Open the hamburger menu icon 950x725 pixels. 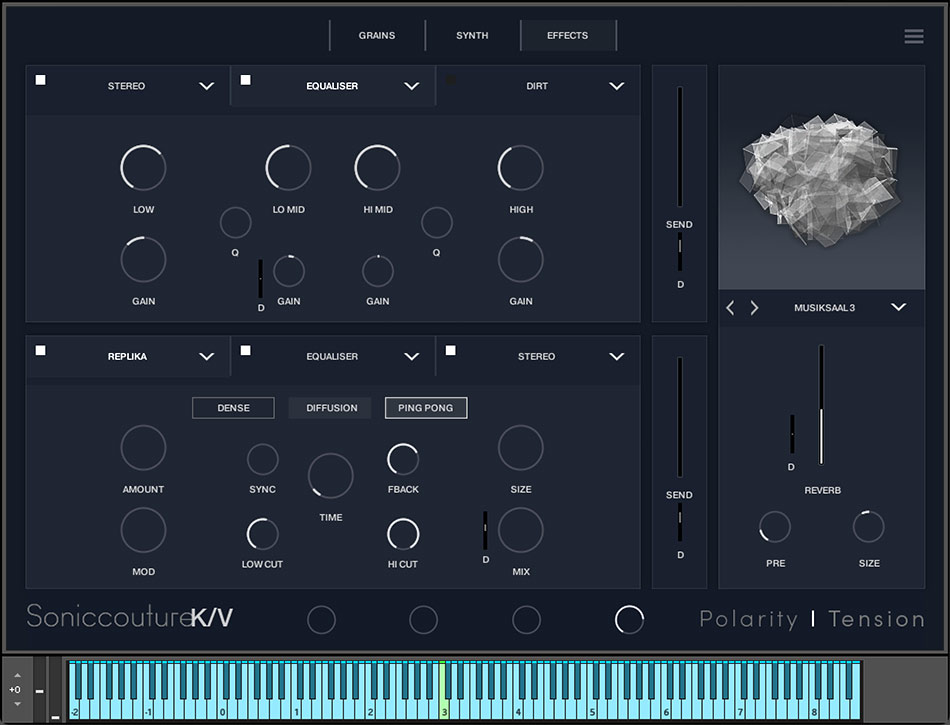pos(913,36)
